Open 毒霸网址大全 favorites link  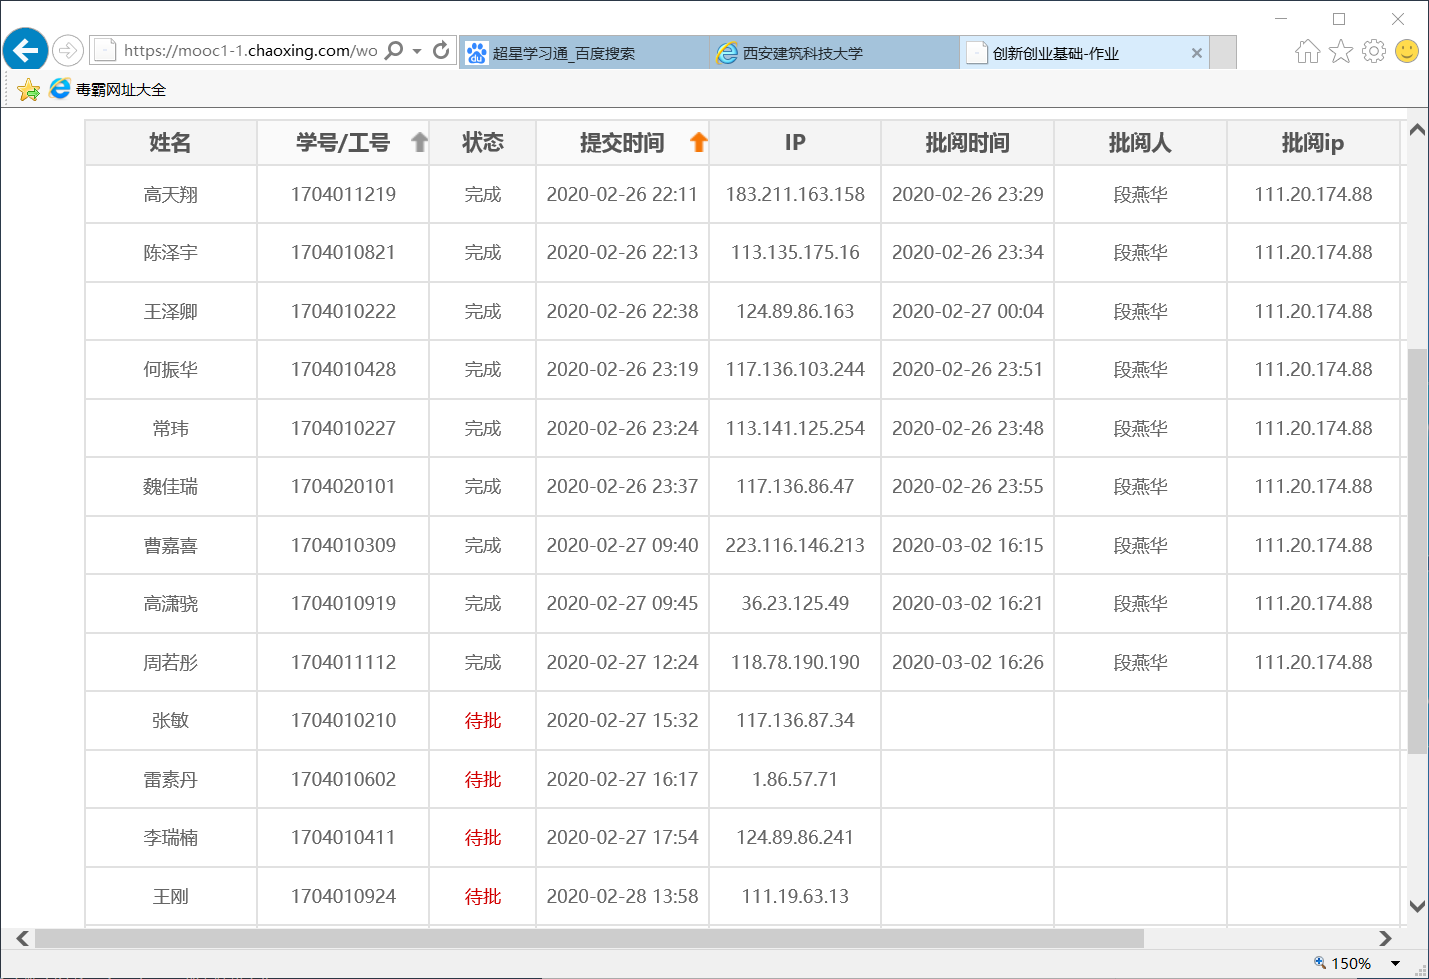click(108, 89)
